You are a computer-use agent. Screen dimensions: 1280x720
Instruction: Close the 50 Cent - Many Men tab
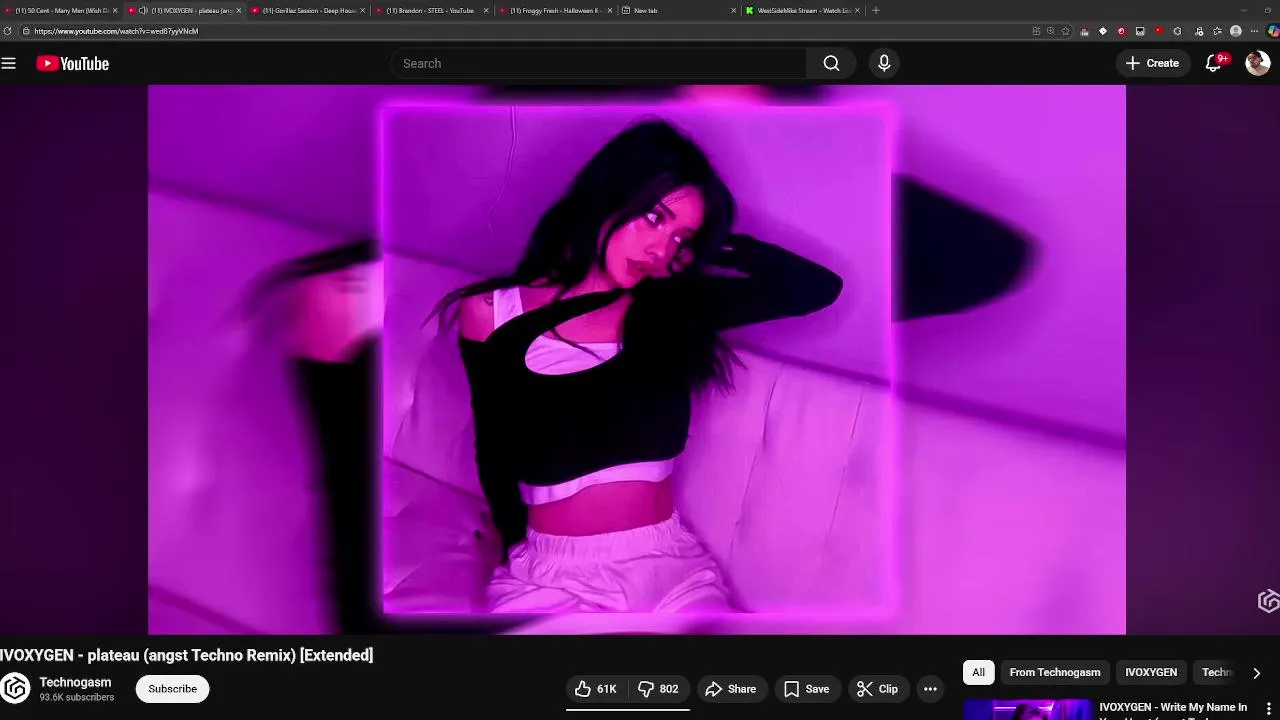click(115, 10)
